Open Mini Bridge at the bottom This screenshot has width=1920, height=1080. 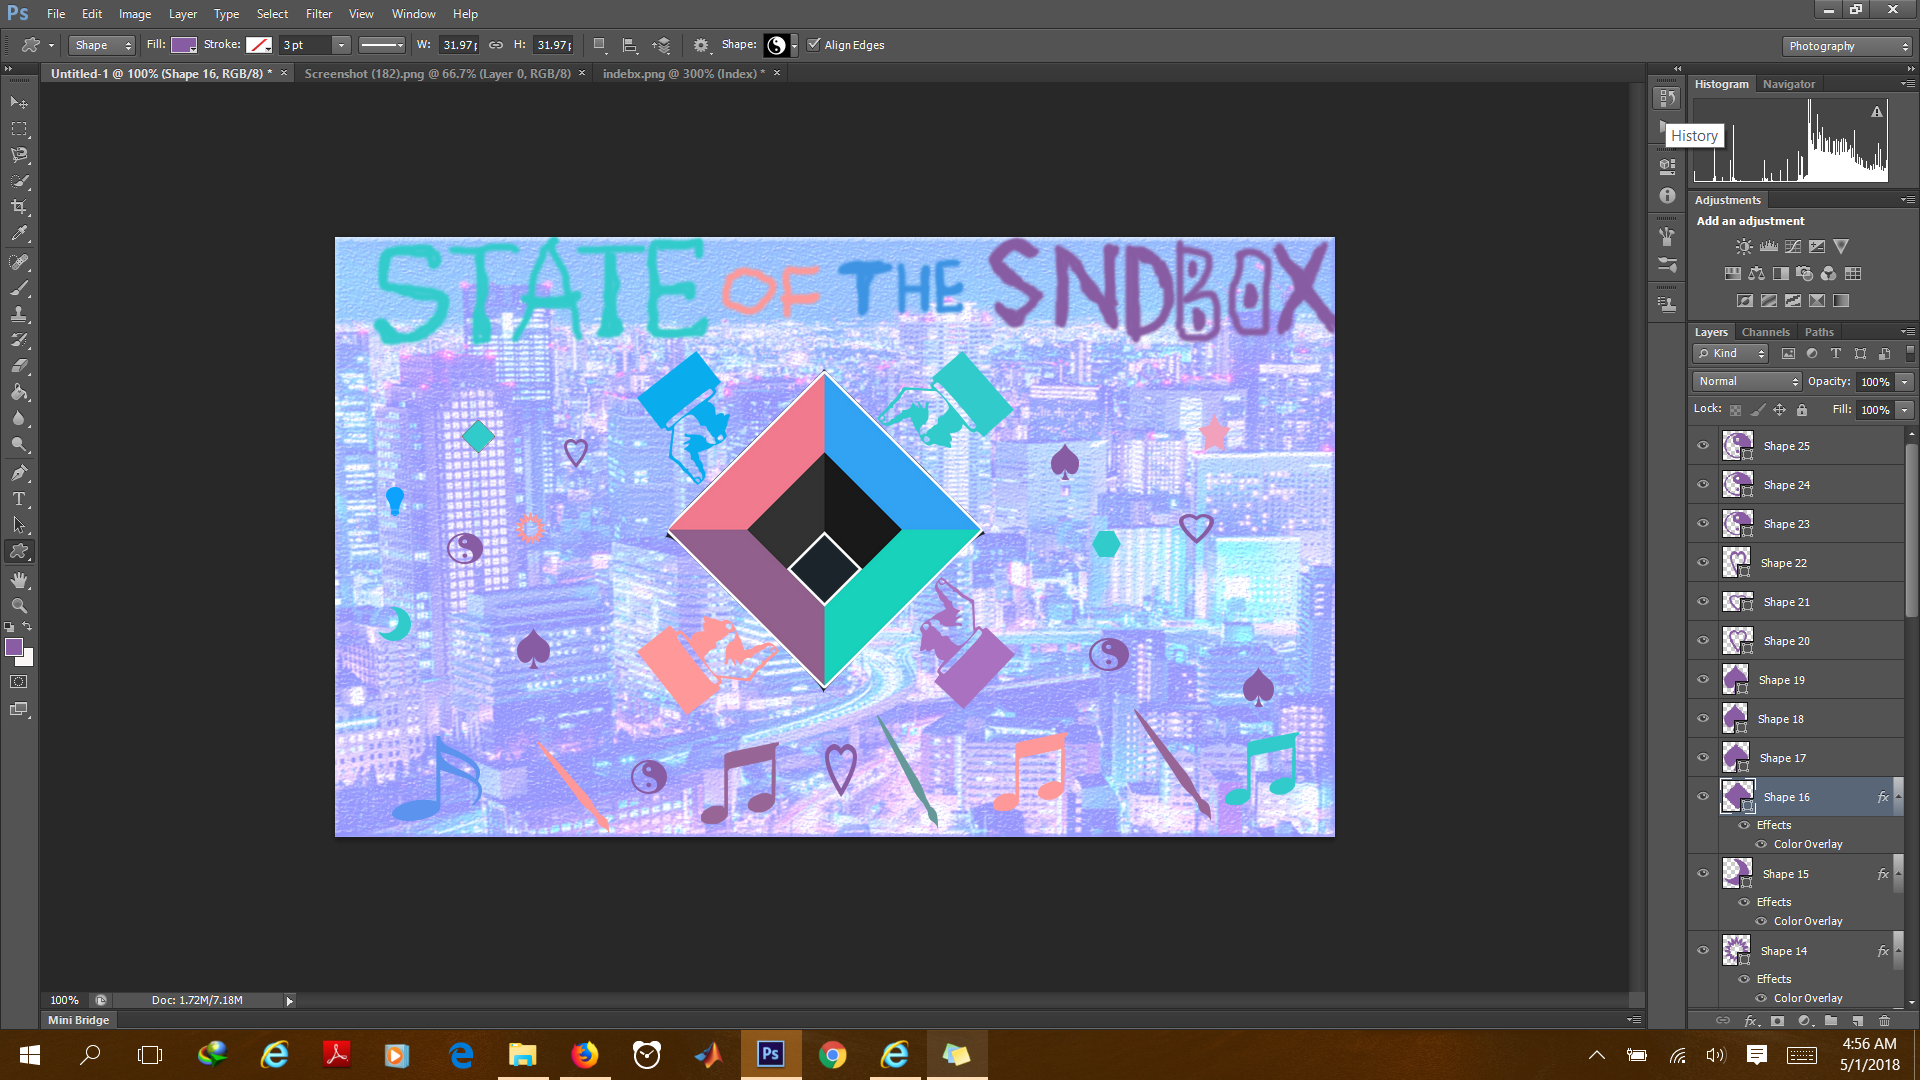pyautogui.click(x=77, y=1019)
